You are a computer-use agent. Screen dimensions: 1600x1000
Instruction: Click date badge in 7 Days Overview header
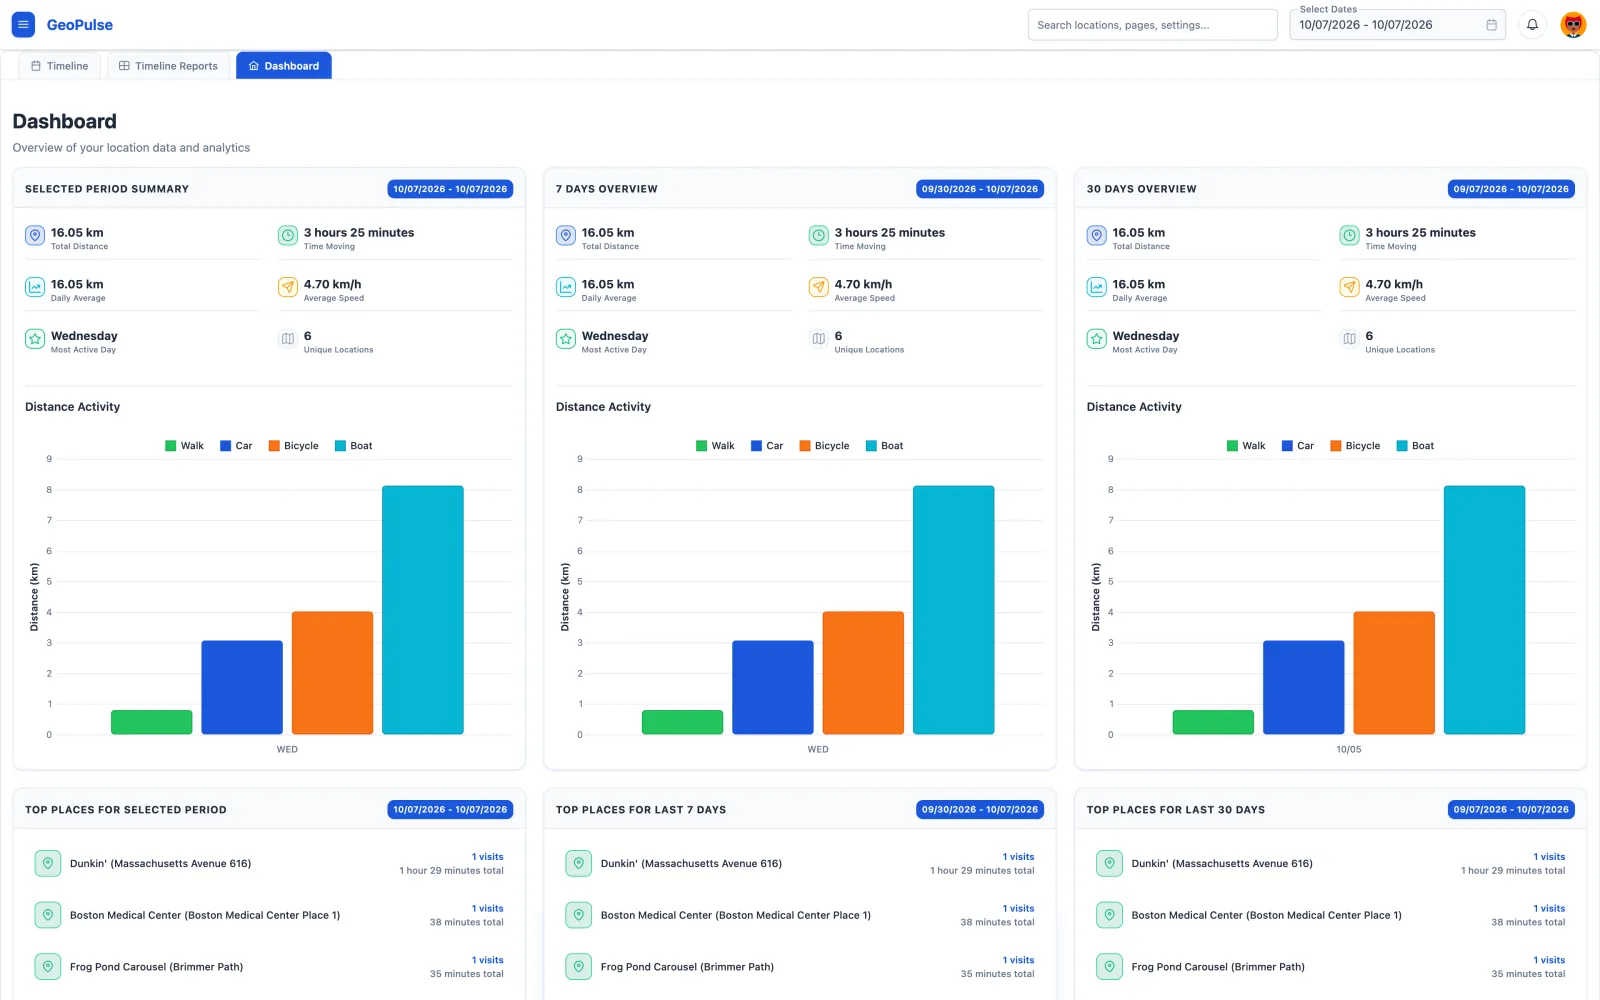[980, 189]
